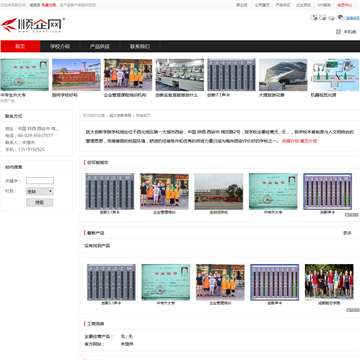
Task: Click the 工商信息 section heading
Action: 96,324
